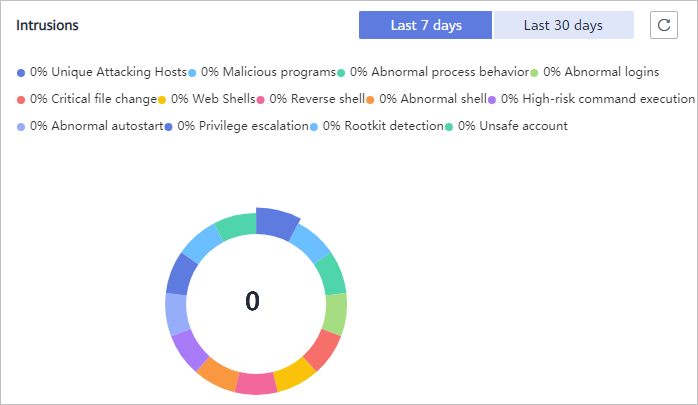Toggle Abnormal process behavior legend item
Screen dimensions: 698x405
(433, 72)
